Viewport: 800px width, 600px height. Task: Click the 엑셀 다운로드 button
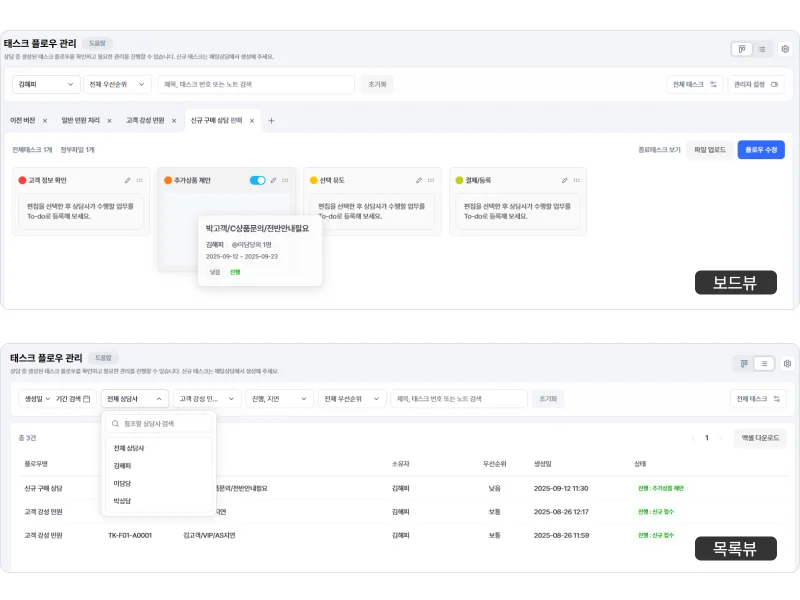[x=760, y=438]
